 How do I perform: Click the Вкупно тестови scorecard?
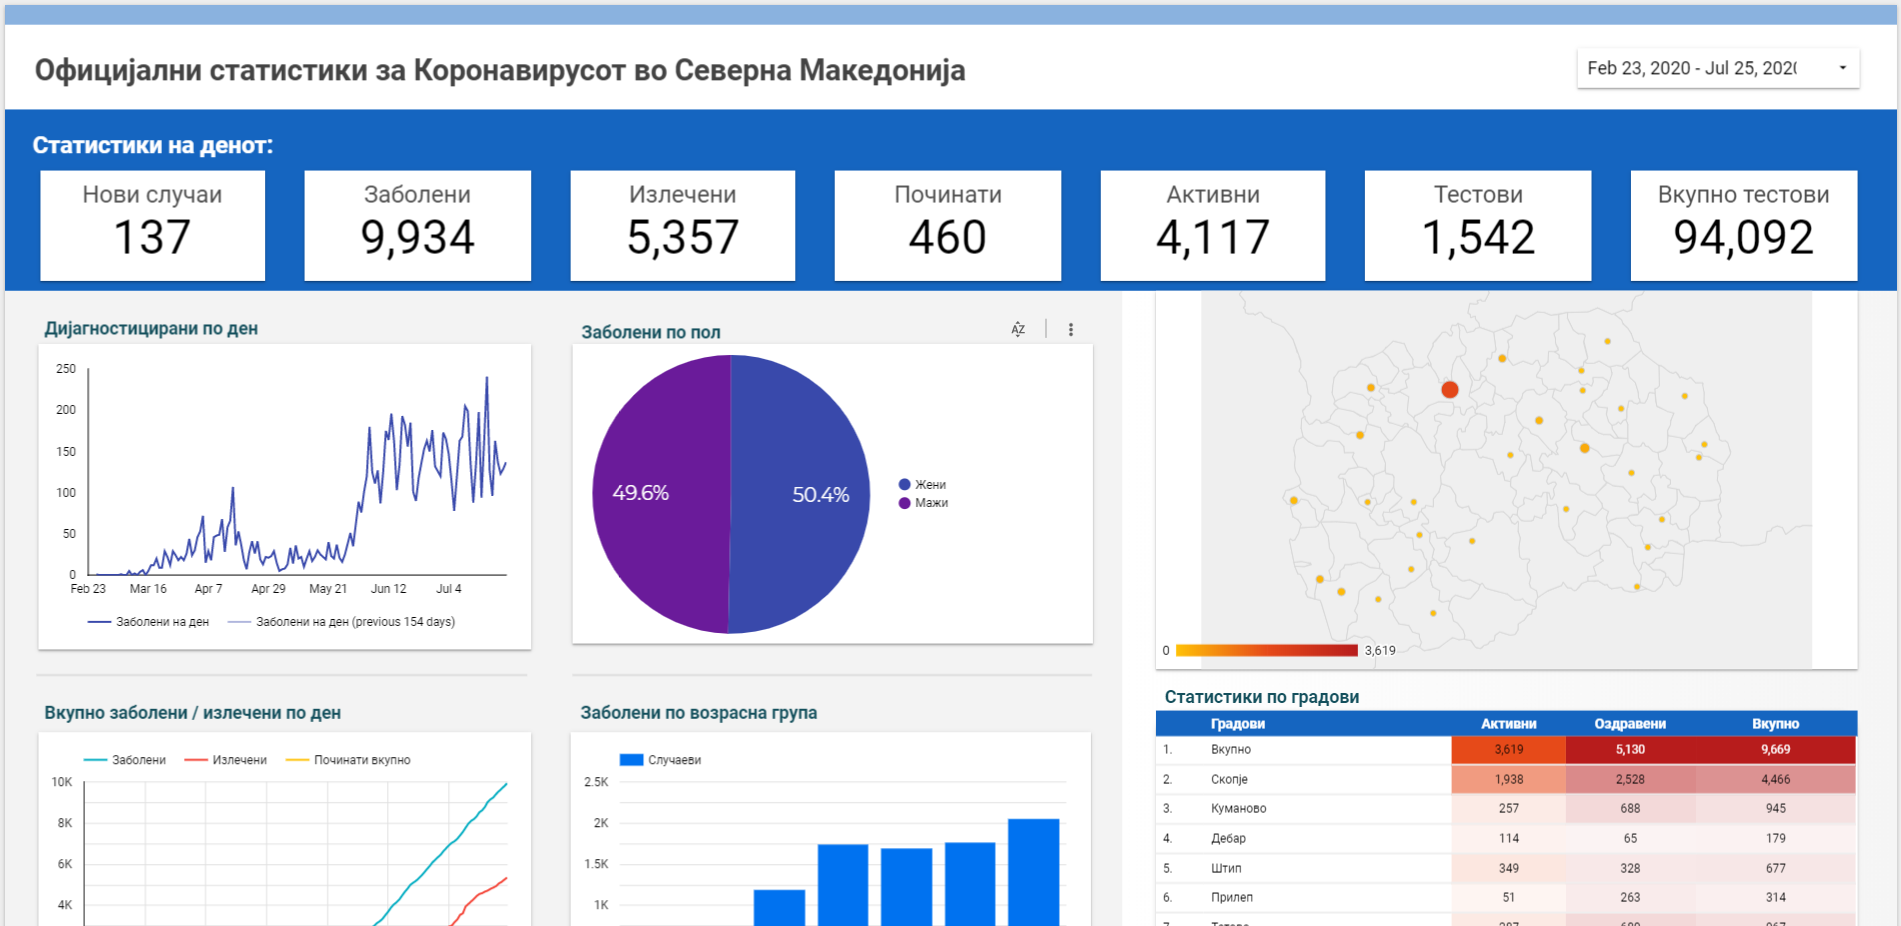click(x=1743, y=225)
